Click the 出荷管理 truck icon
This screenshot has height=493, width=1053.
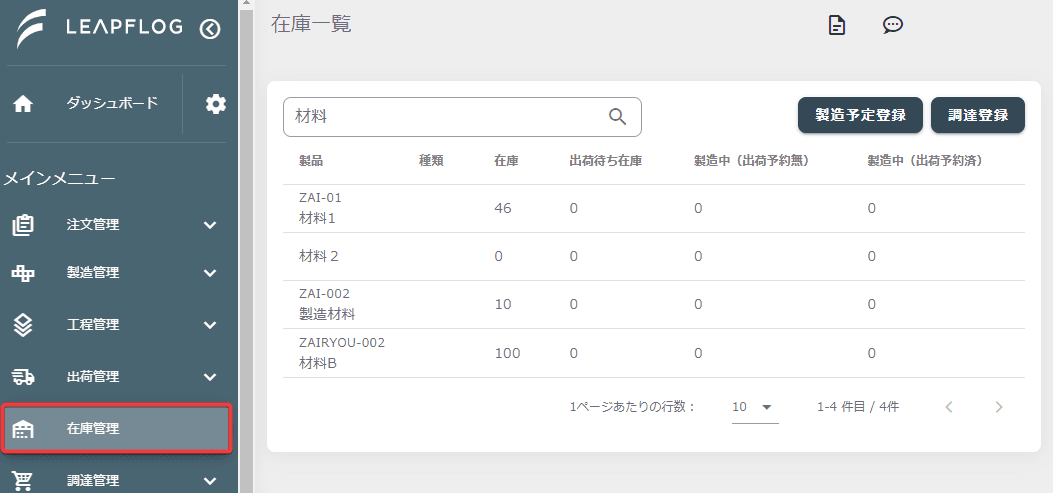tap(24, 377)
